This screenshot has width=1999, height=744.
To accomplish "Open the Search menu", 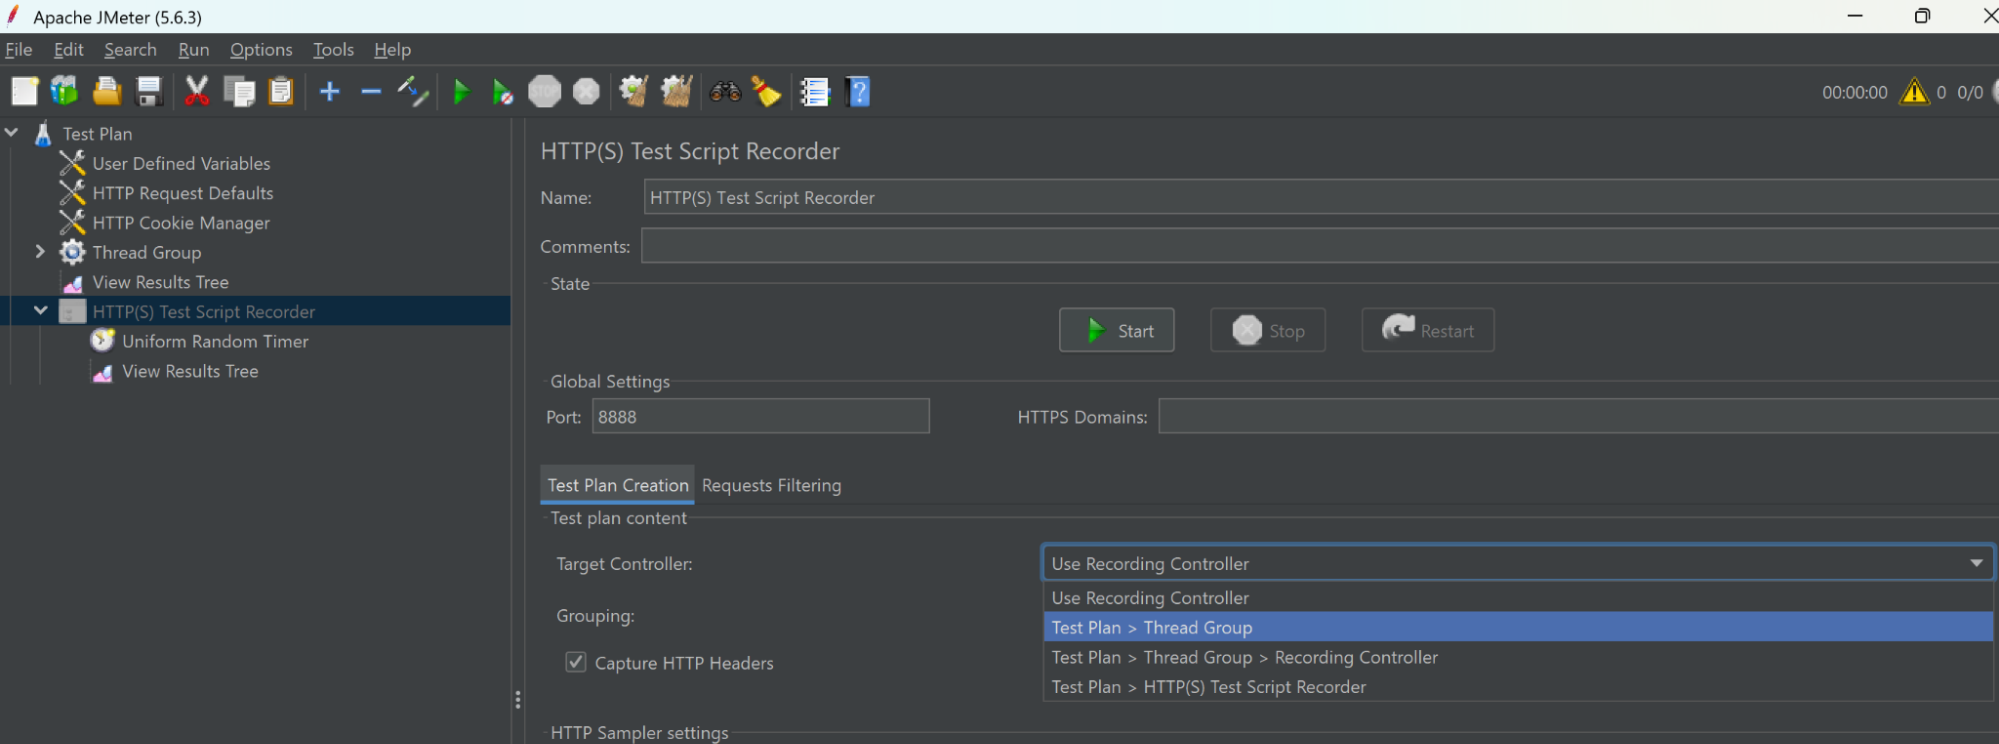I will click(131, 49).
